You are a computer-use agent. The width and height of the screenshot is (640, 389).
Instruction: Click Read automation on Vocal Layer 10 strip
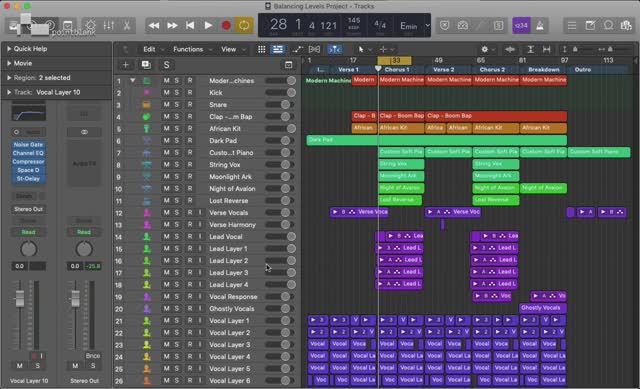(28, 232)
